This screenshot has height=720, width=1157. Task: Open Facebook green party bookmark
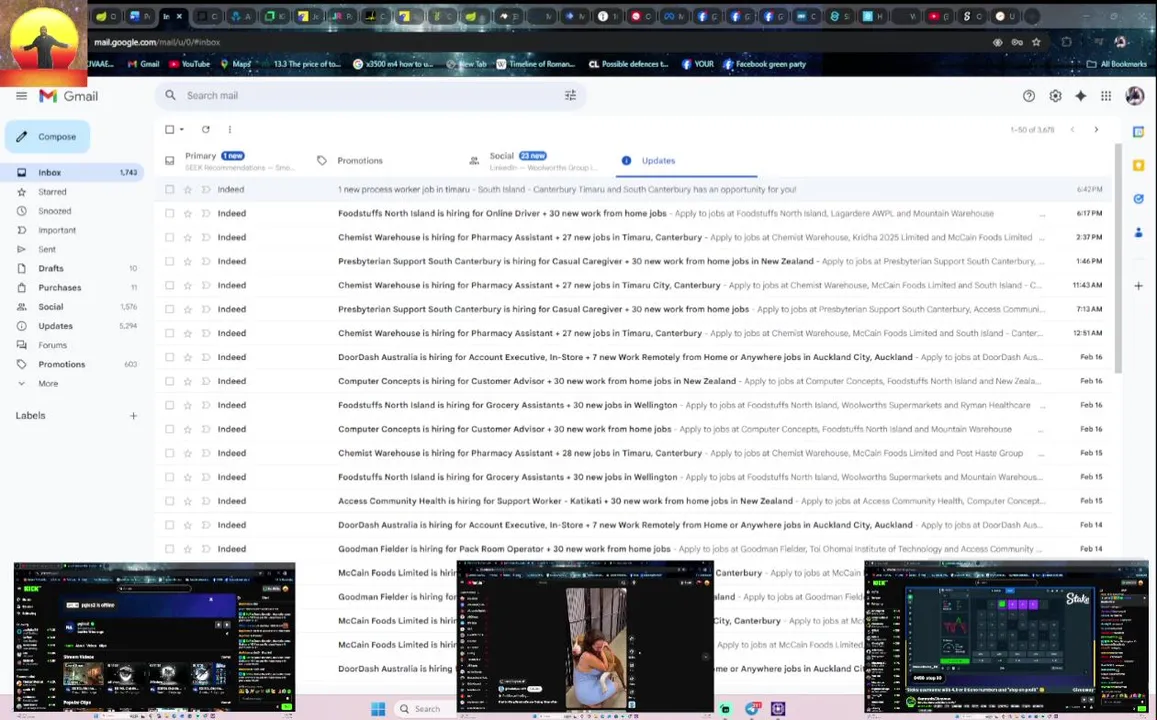pyautogui.click(x=764, y=64)
